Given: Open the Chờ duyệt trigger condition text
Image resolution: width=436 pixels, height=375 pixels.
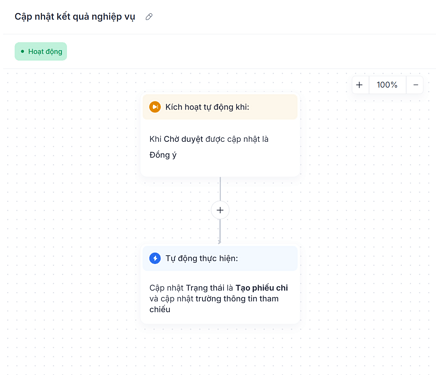Looking at the screenshot, I should (x=209, y=139).
